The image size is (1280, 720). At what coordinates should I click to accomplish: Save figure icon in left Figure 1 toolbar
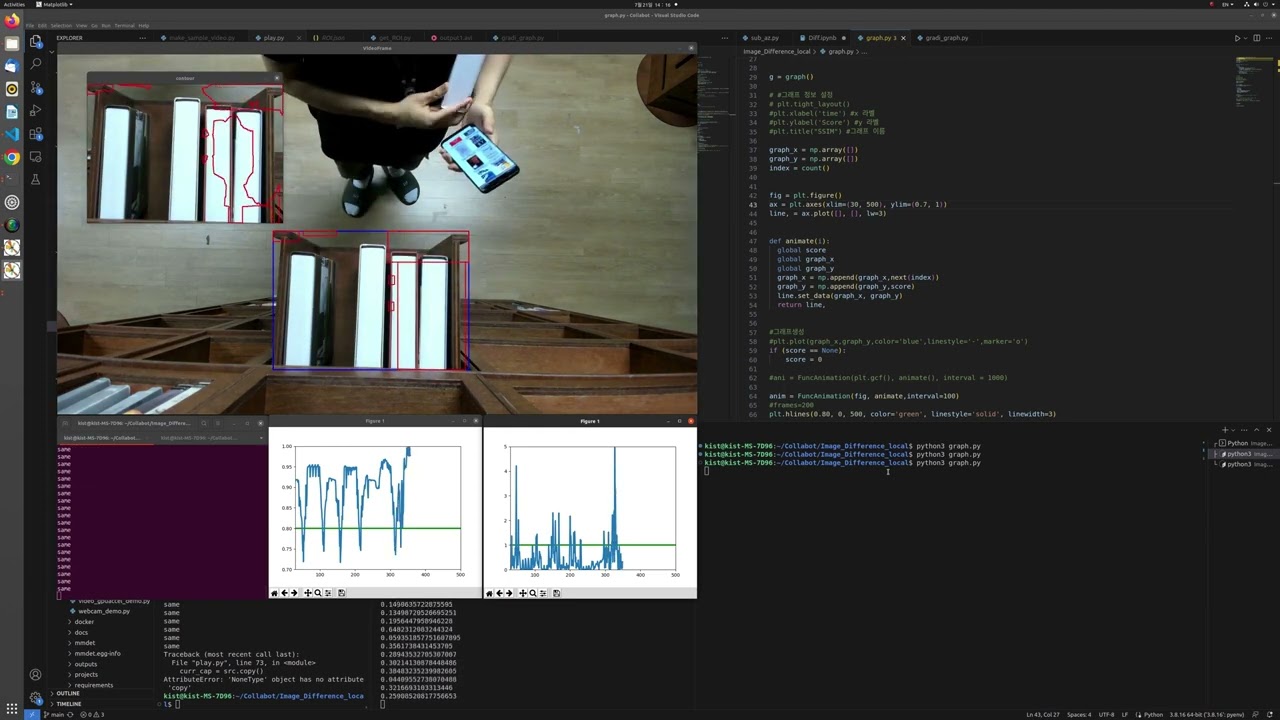pos(341,593)
